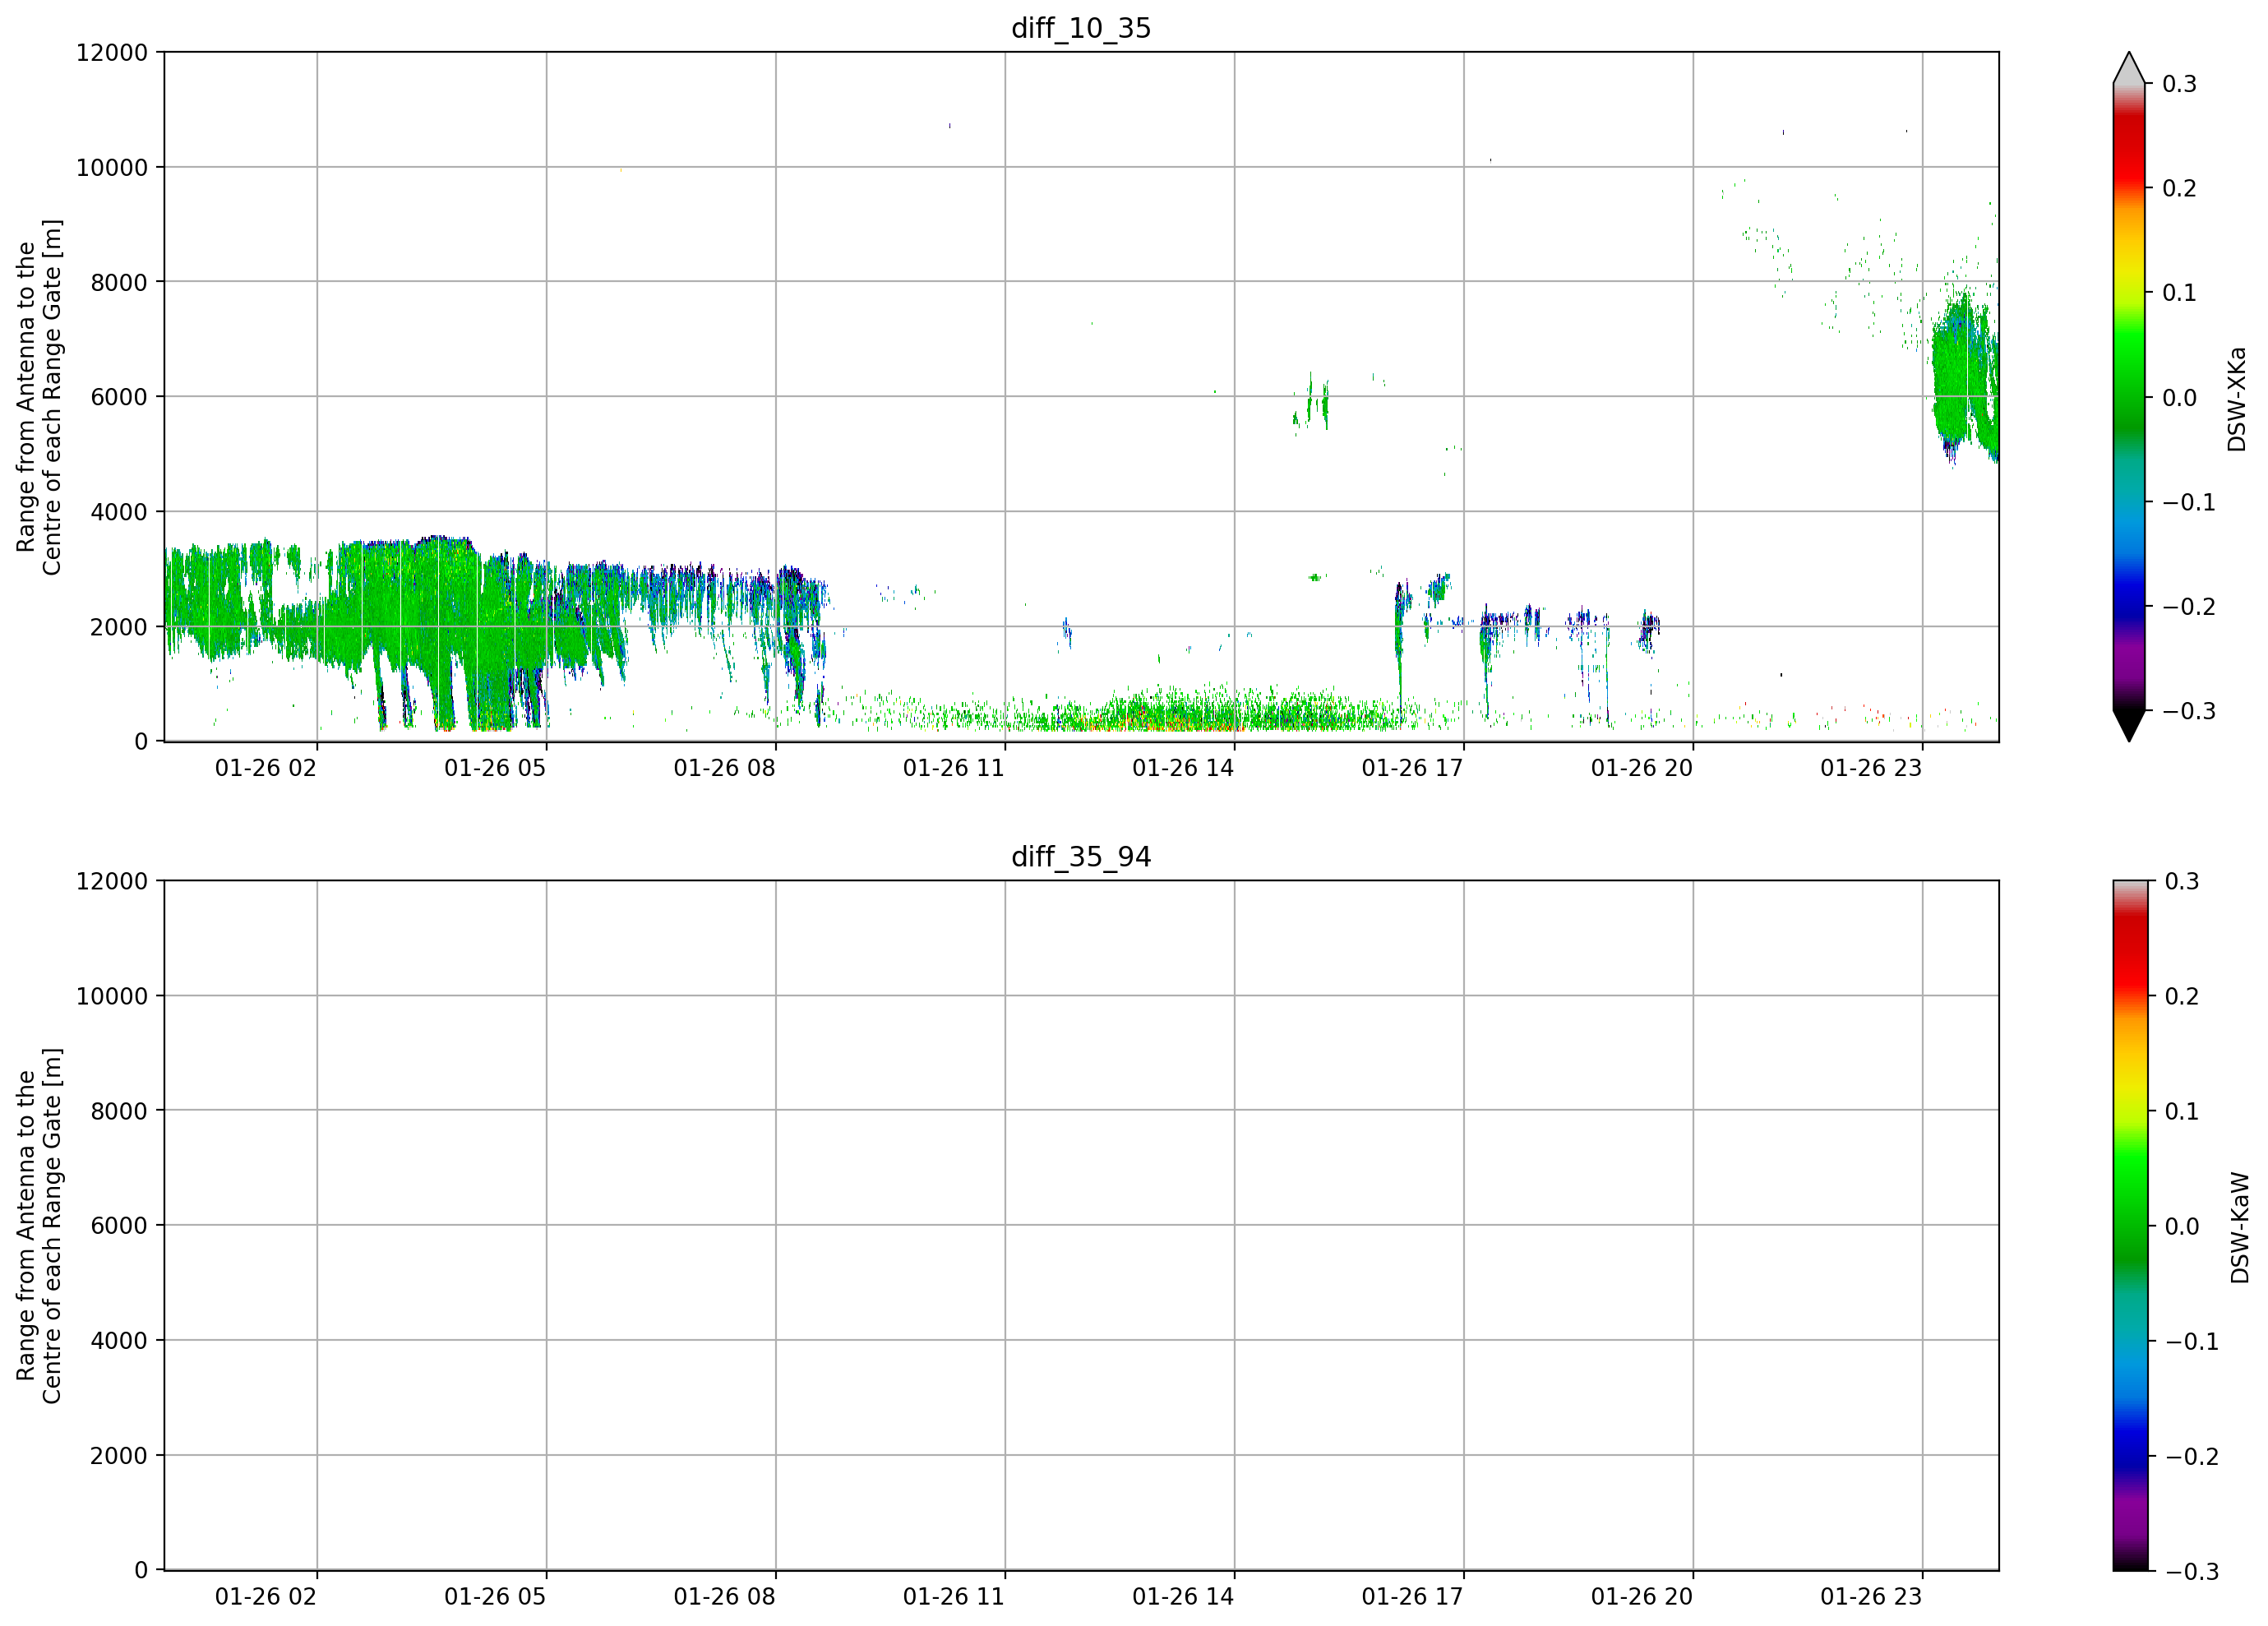Click the 01-26 14 time label in the top plot
Image resolution: width=2268 pixels, height=1626 pixels.
click(x=1183, y=768)
